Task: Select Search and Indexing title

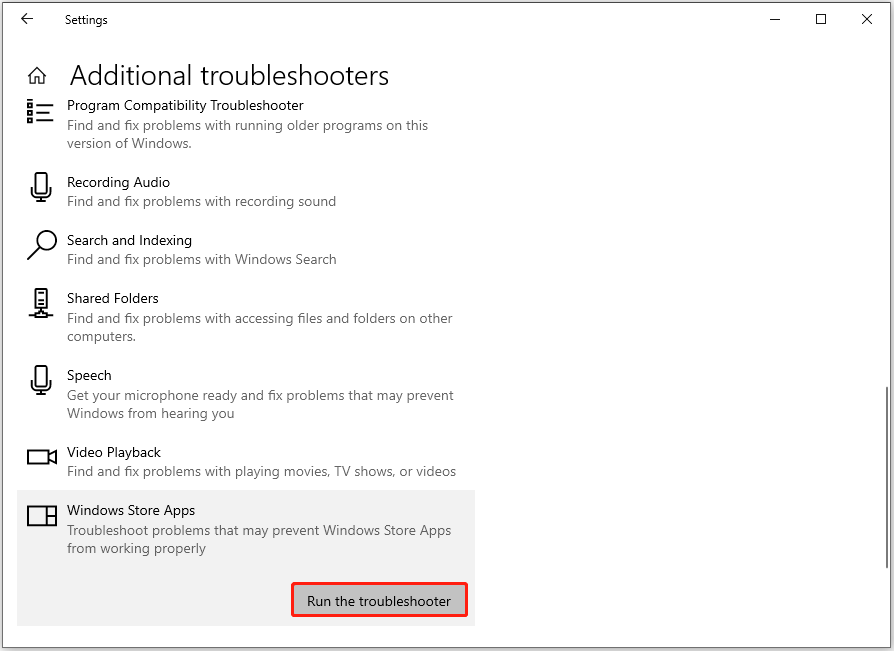Action: click(x=129, y=241)
